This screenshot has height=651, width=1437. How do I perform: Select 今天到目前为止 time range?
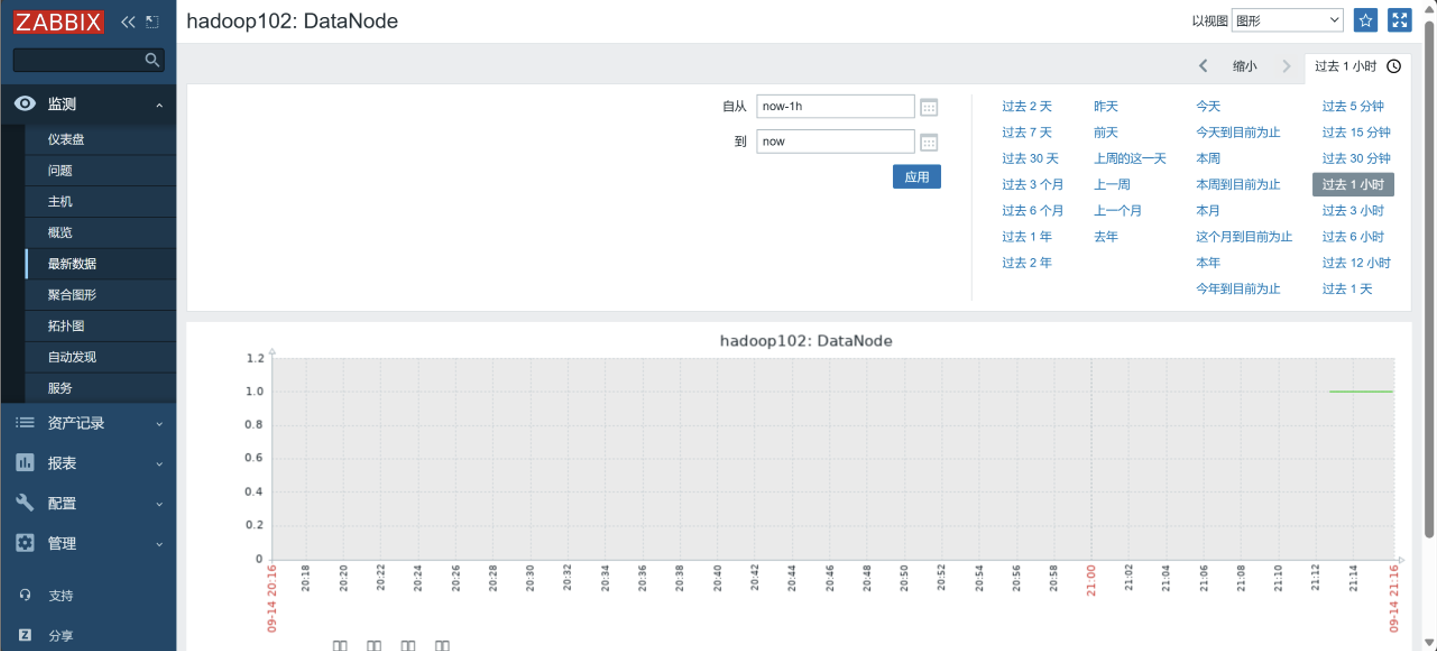coord(1238,132)
